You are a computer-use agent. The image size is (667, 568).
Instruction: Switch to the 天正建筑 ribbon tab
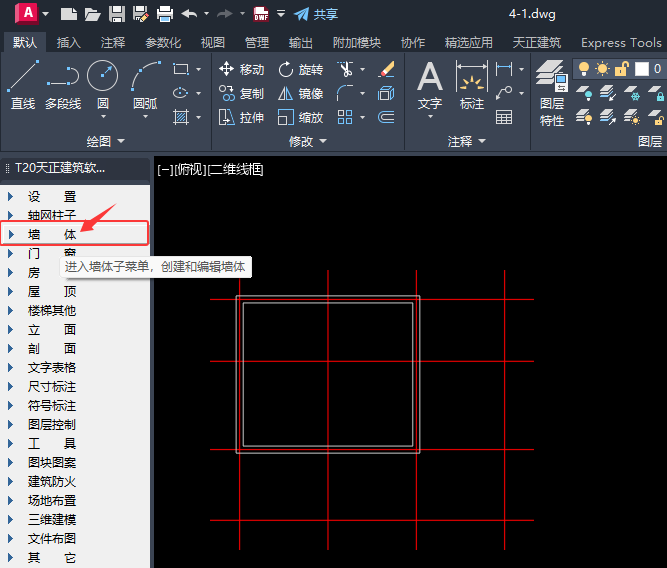(537, 43)
